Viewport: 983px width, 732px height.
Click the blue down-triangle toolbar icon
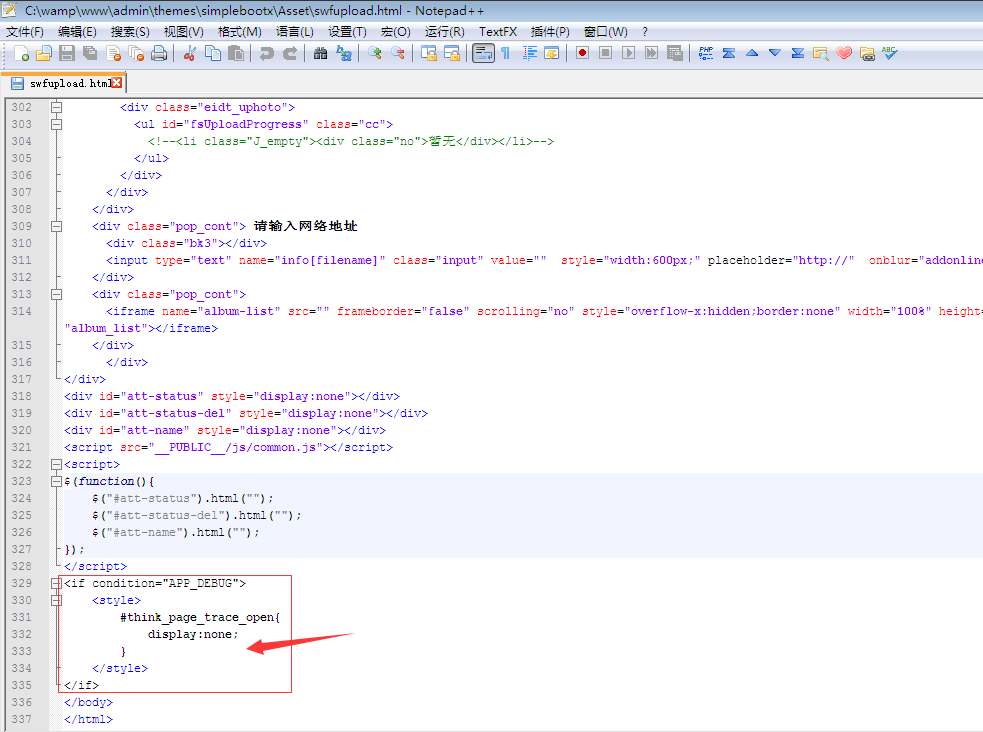tap(775, 53)
